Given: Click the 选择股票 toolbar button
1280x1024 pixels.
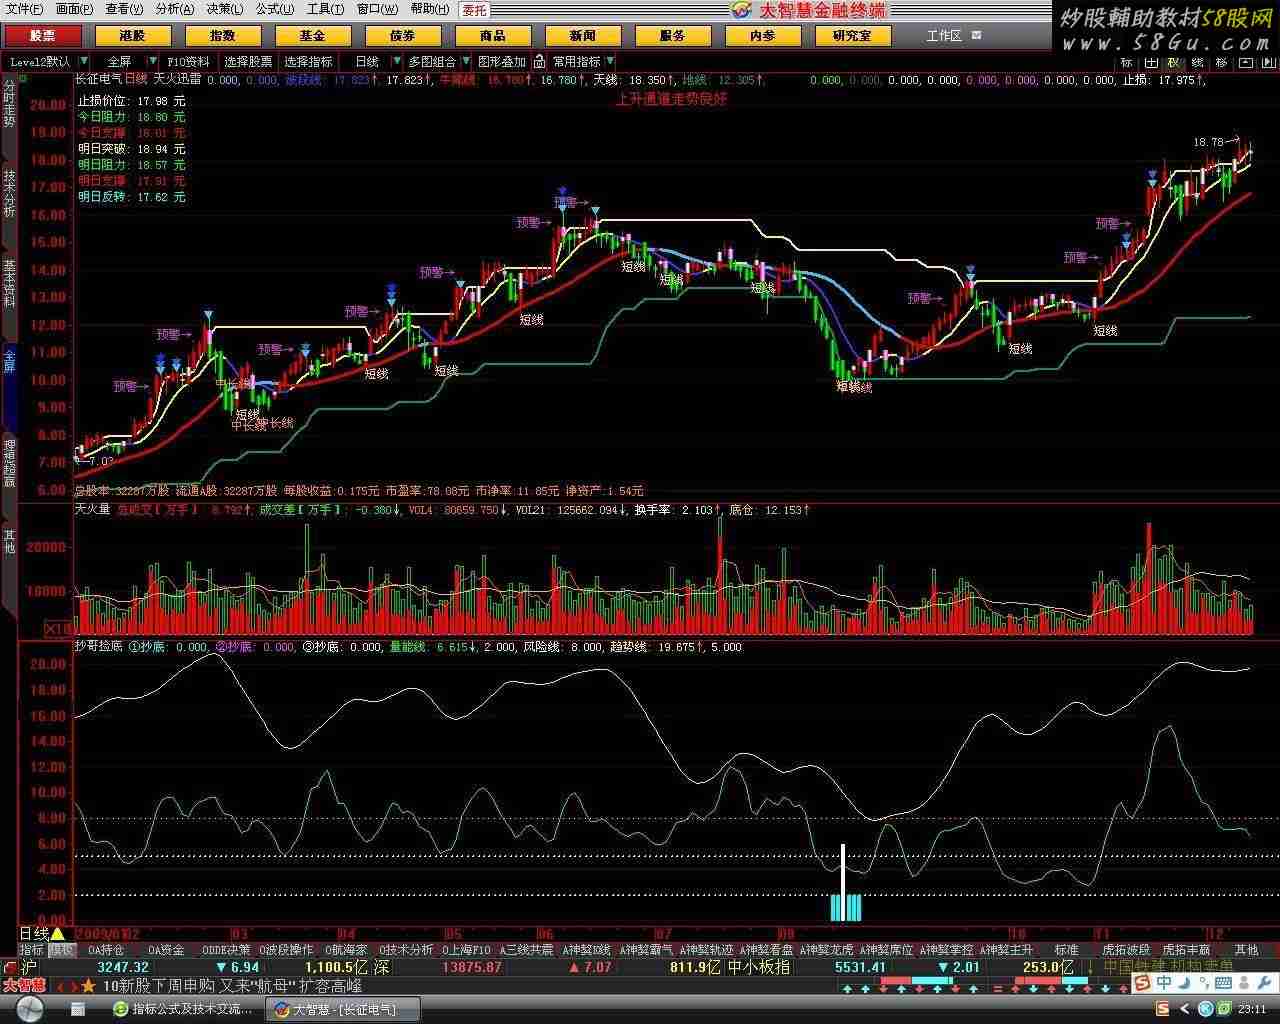Looking at the screenshot, I should coord(248,61).
